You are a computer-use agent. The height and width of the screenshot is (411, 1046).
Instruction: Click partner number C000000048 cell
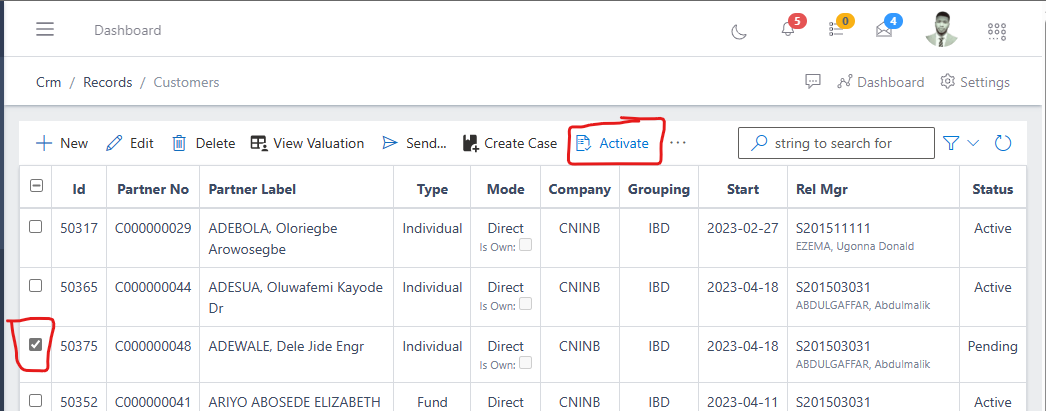click(153, 346)
